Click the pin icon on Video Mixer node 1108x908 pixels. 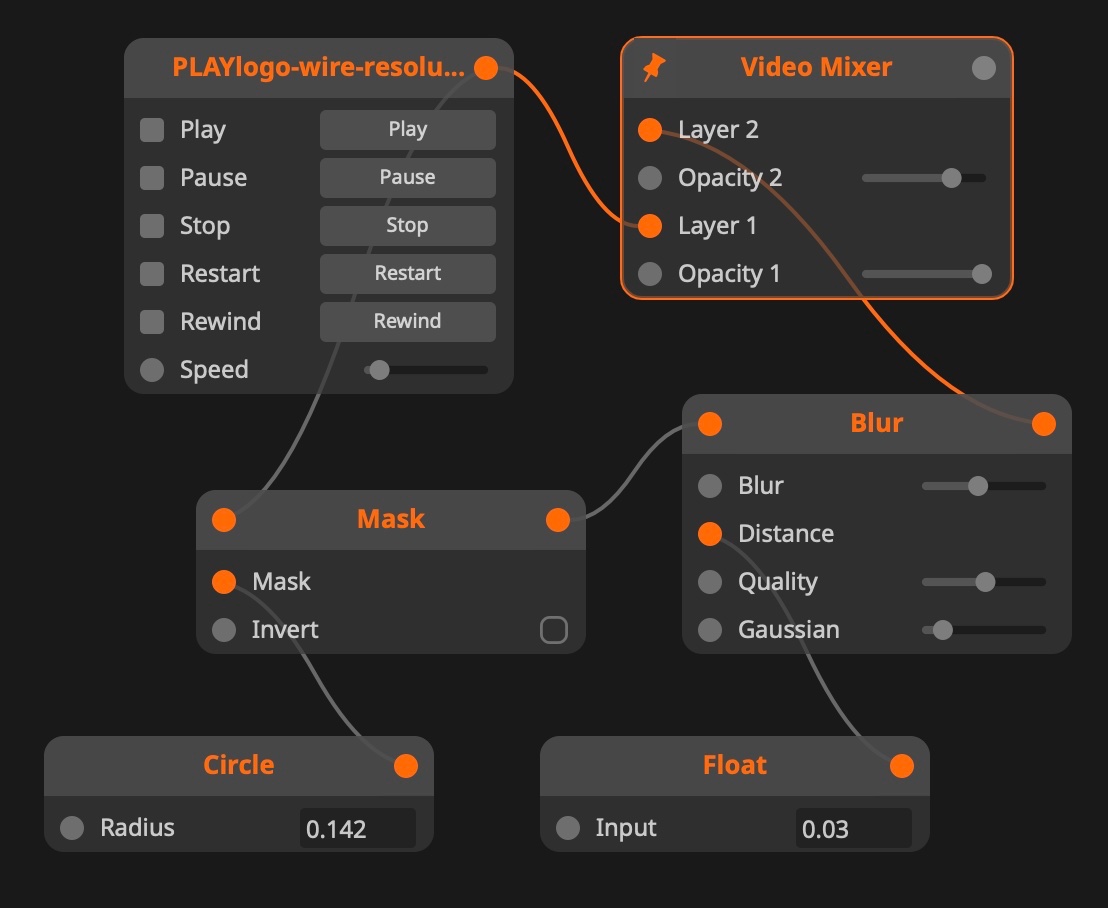[654, 68]
